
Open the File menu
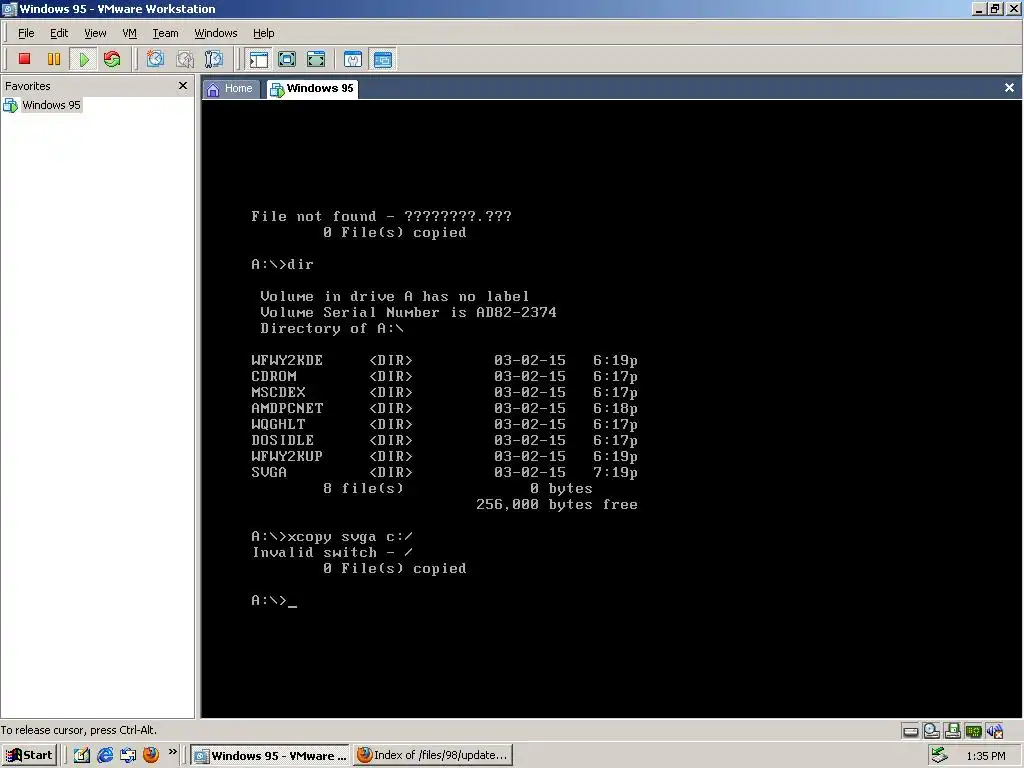click(x=26, y=33)
